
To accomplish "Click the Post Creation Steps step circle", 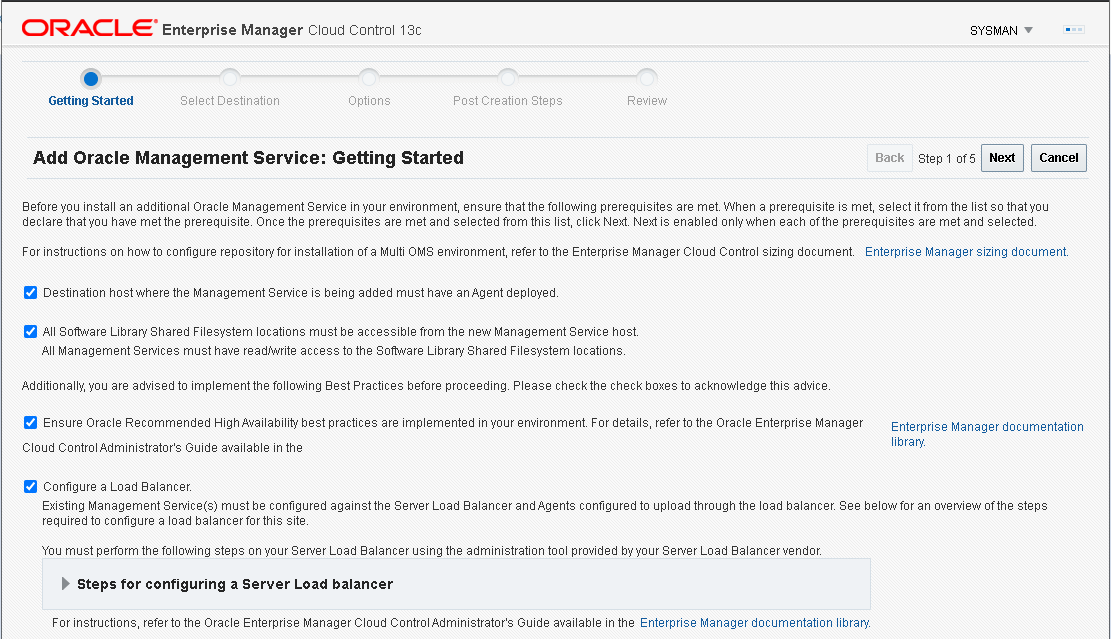I will pyautogui.click(x=508, y=78).
